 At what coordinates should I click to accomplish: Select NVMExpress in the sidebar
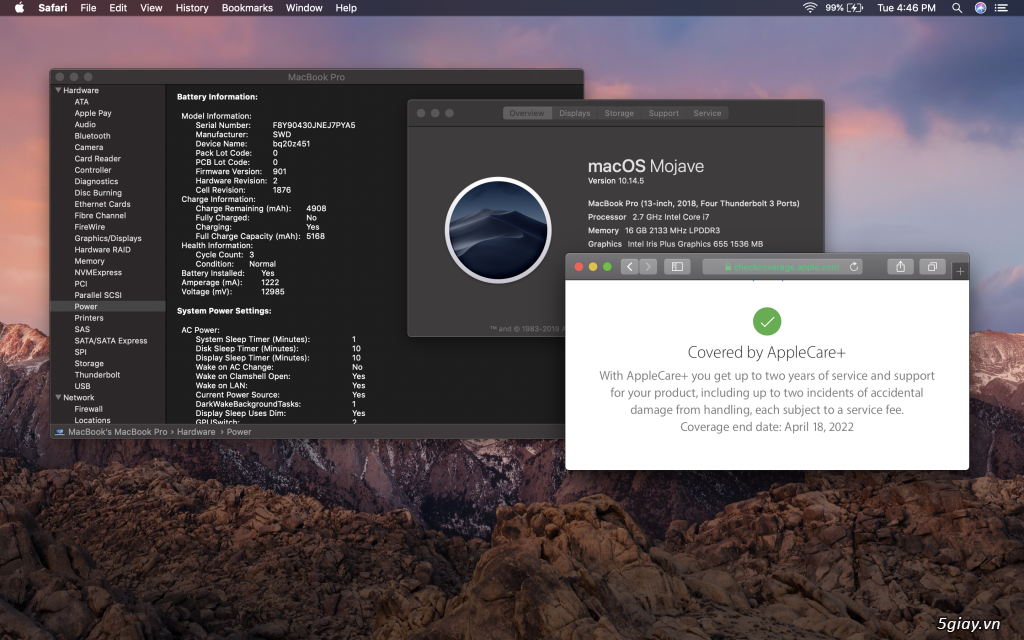coord(98,272)
